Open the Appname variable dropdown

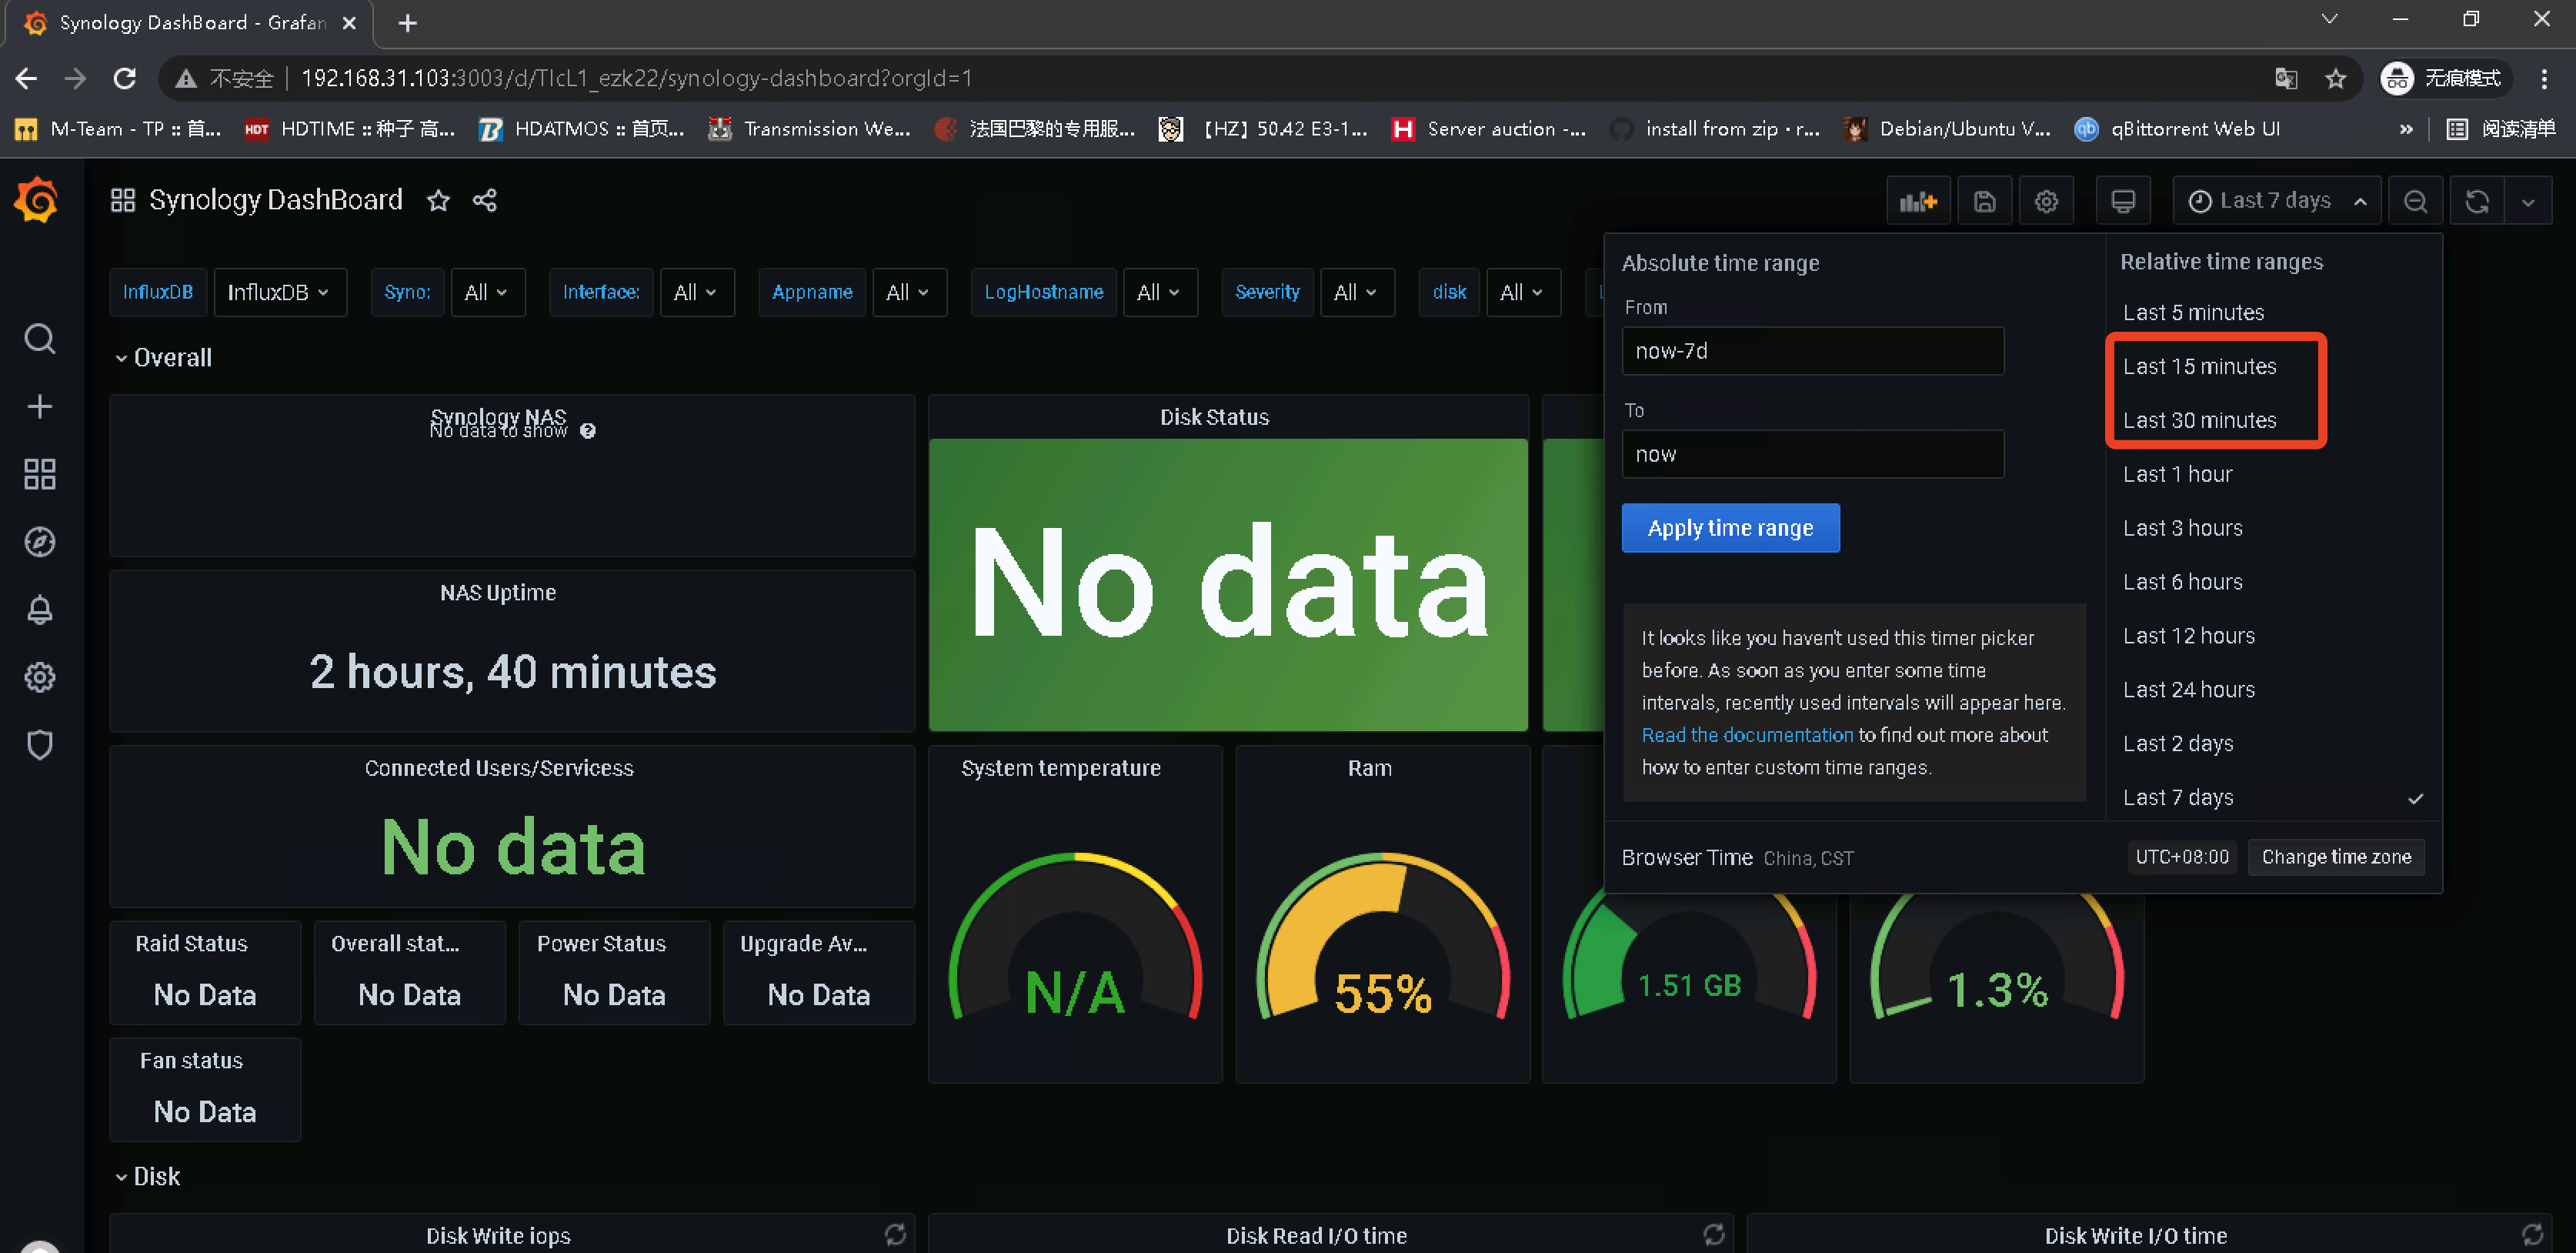909,292
